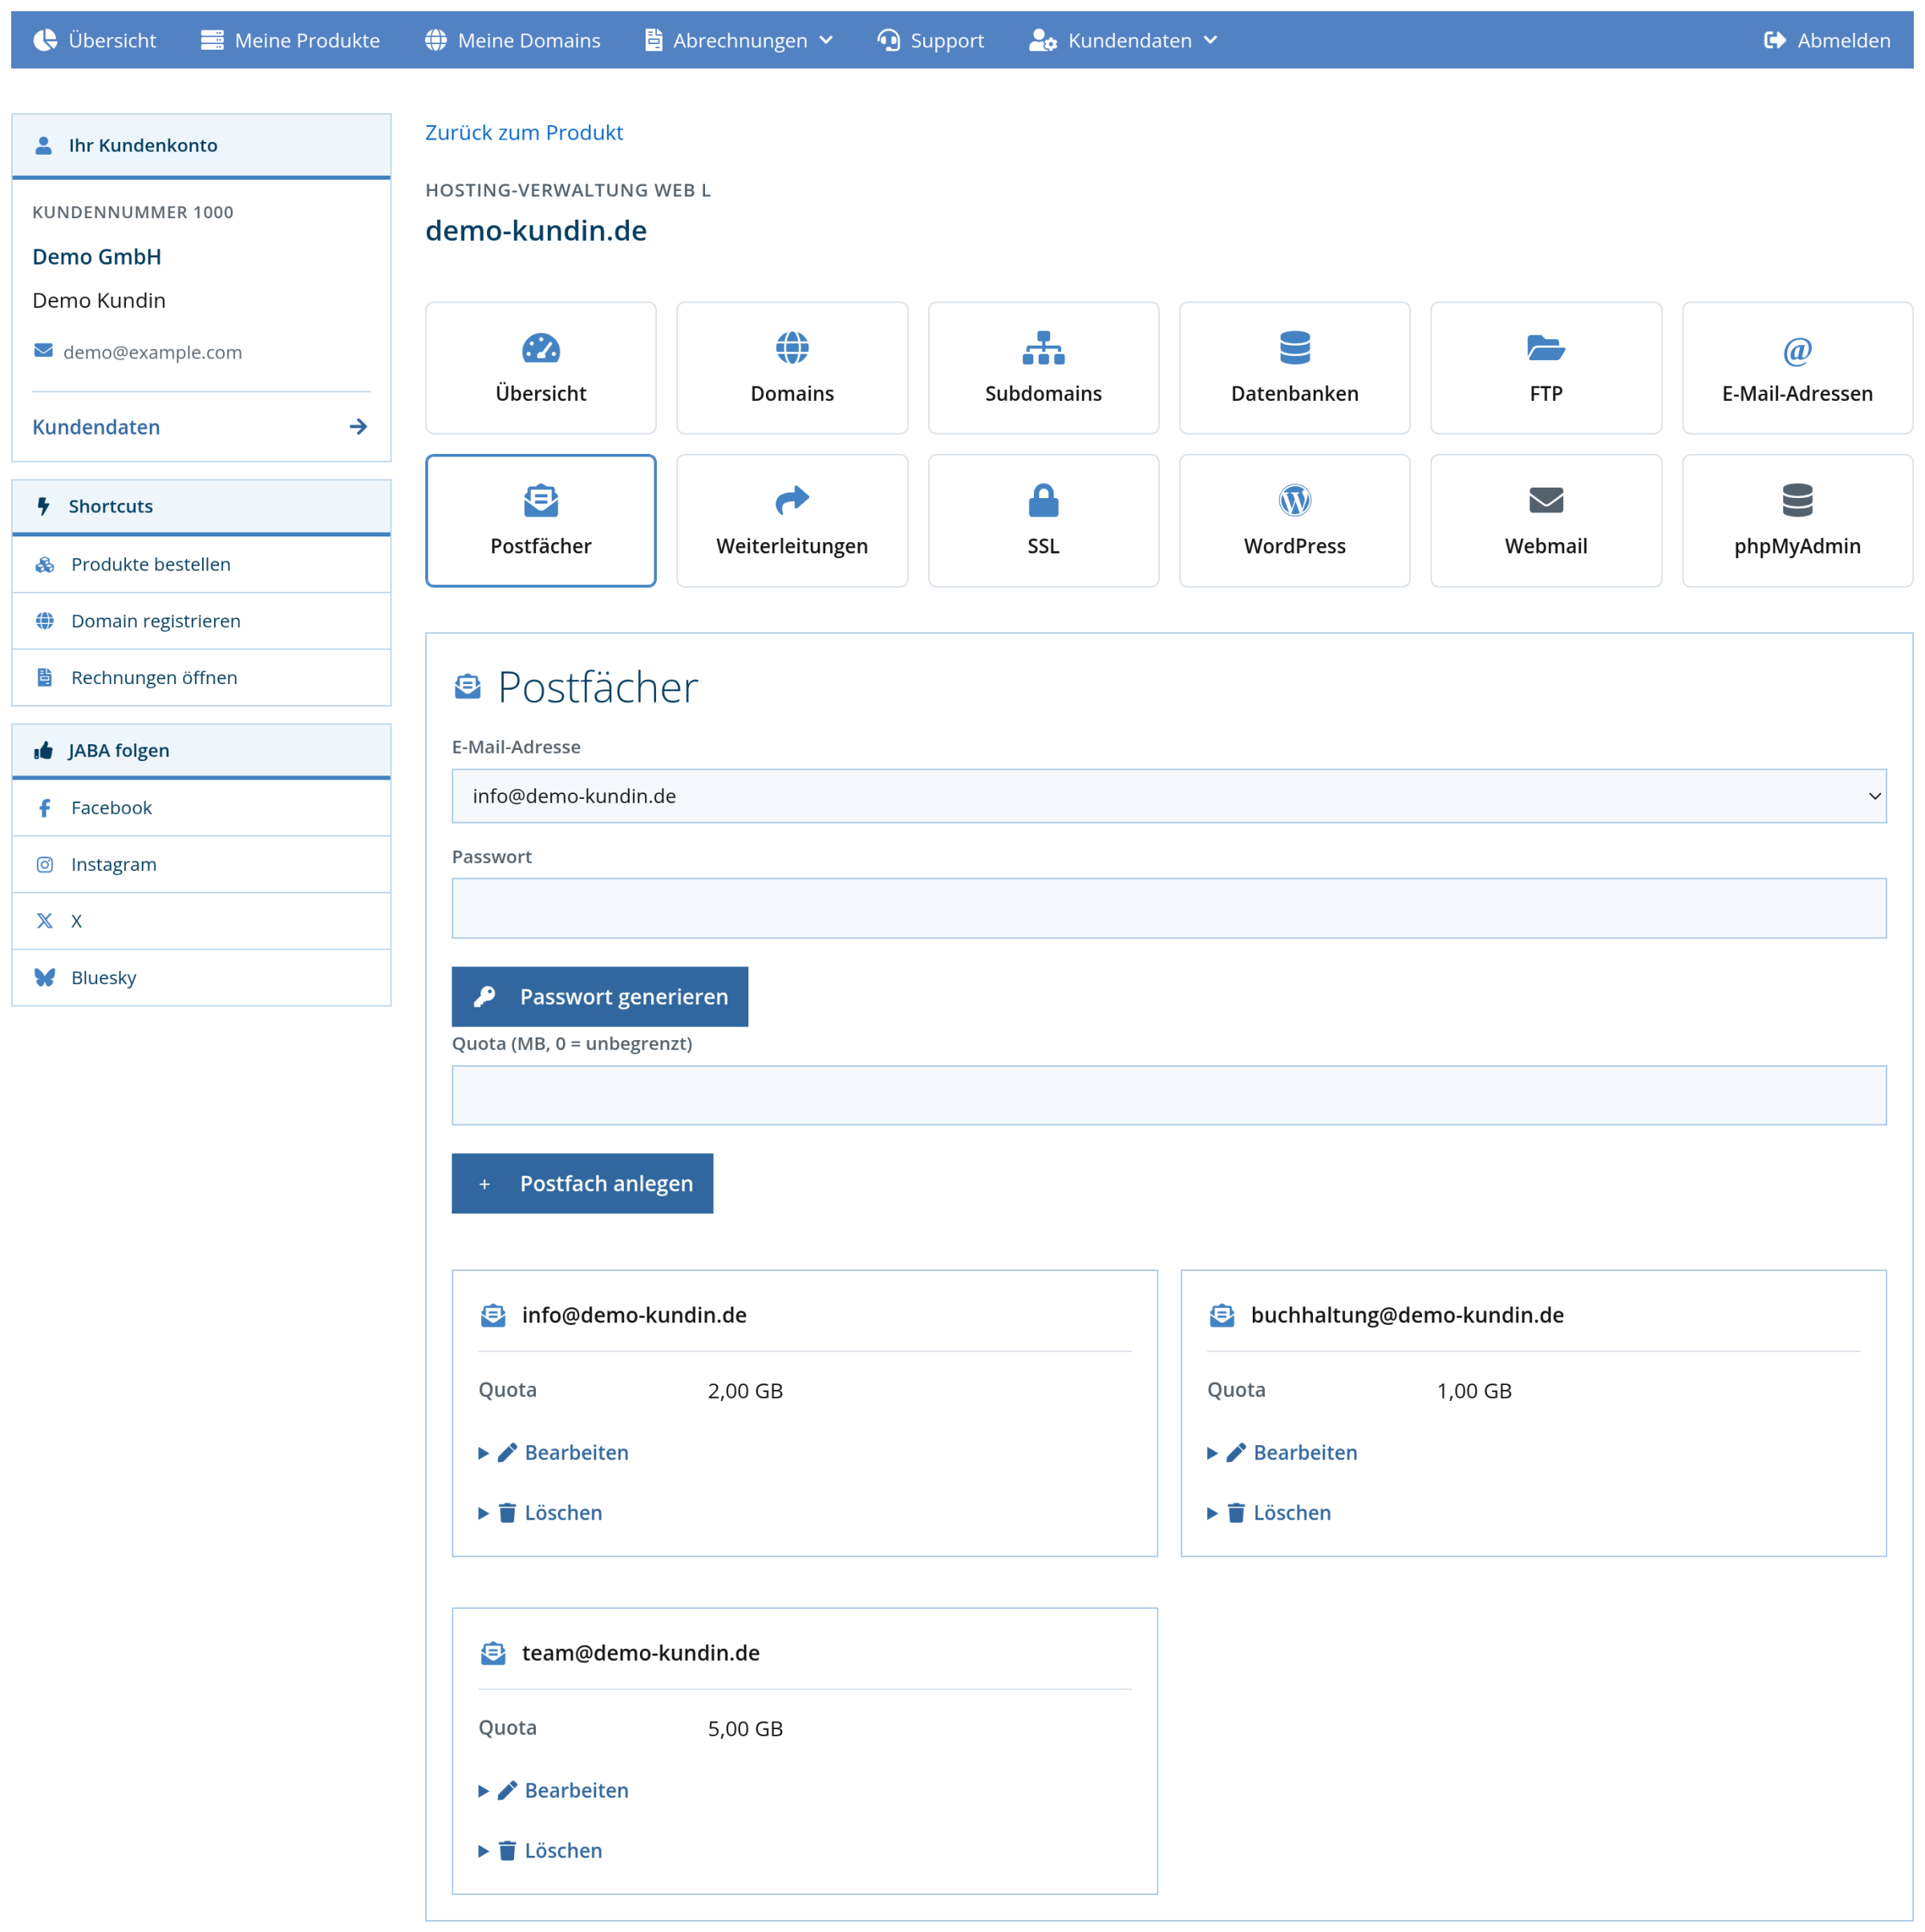Click the 1,00 GB quota value
Viewport: 1925px width, 1932px height.
tap(1473, 1390)
